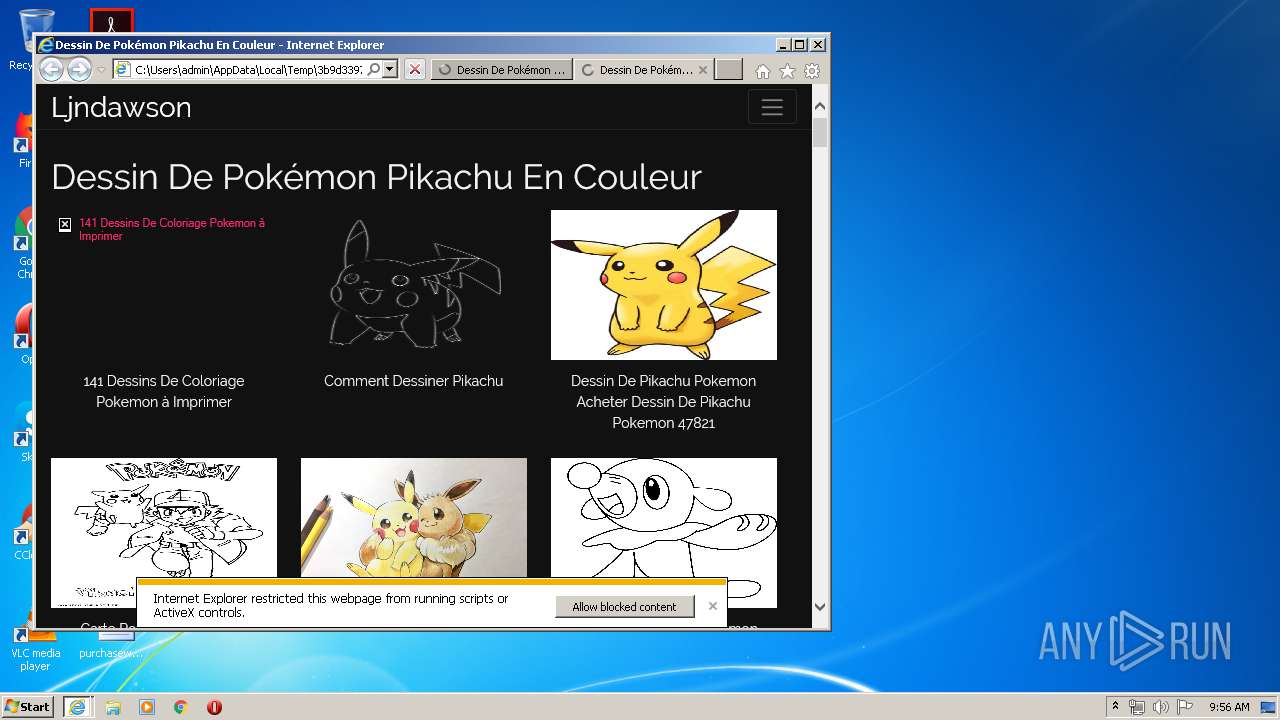Screen dimensions: 1280x720
Task: Open the Action Center flag icon
Action: 1185,707
